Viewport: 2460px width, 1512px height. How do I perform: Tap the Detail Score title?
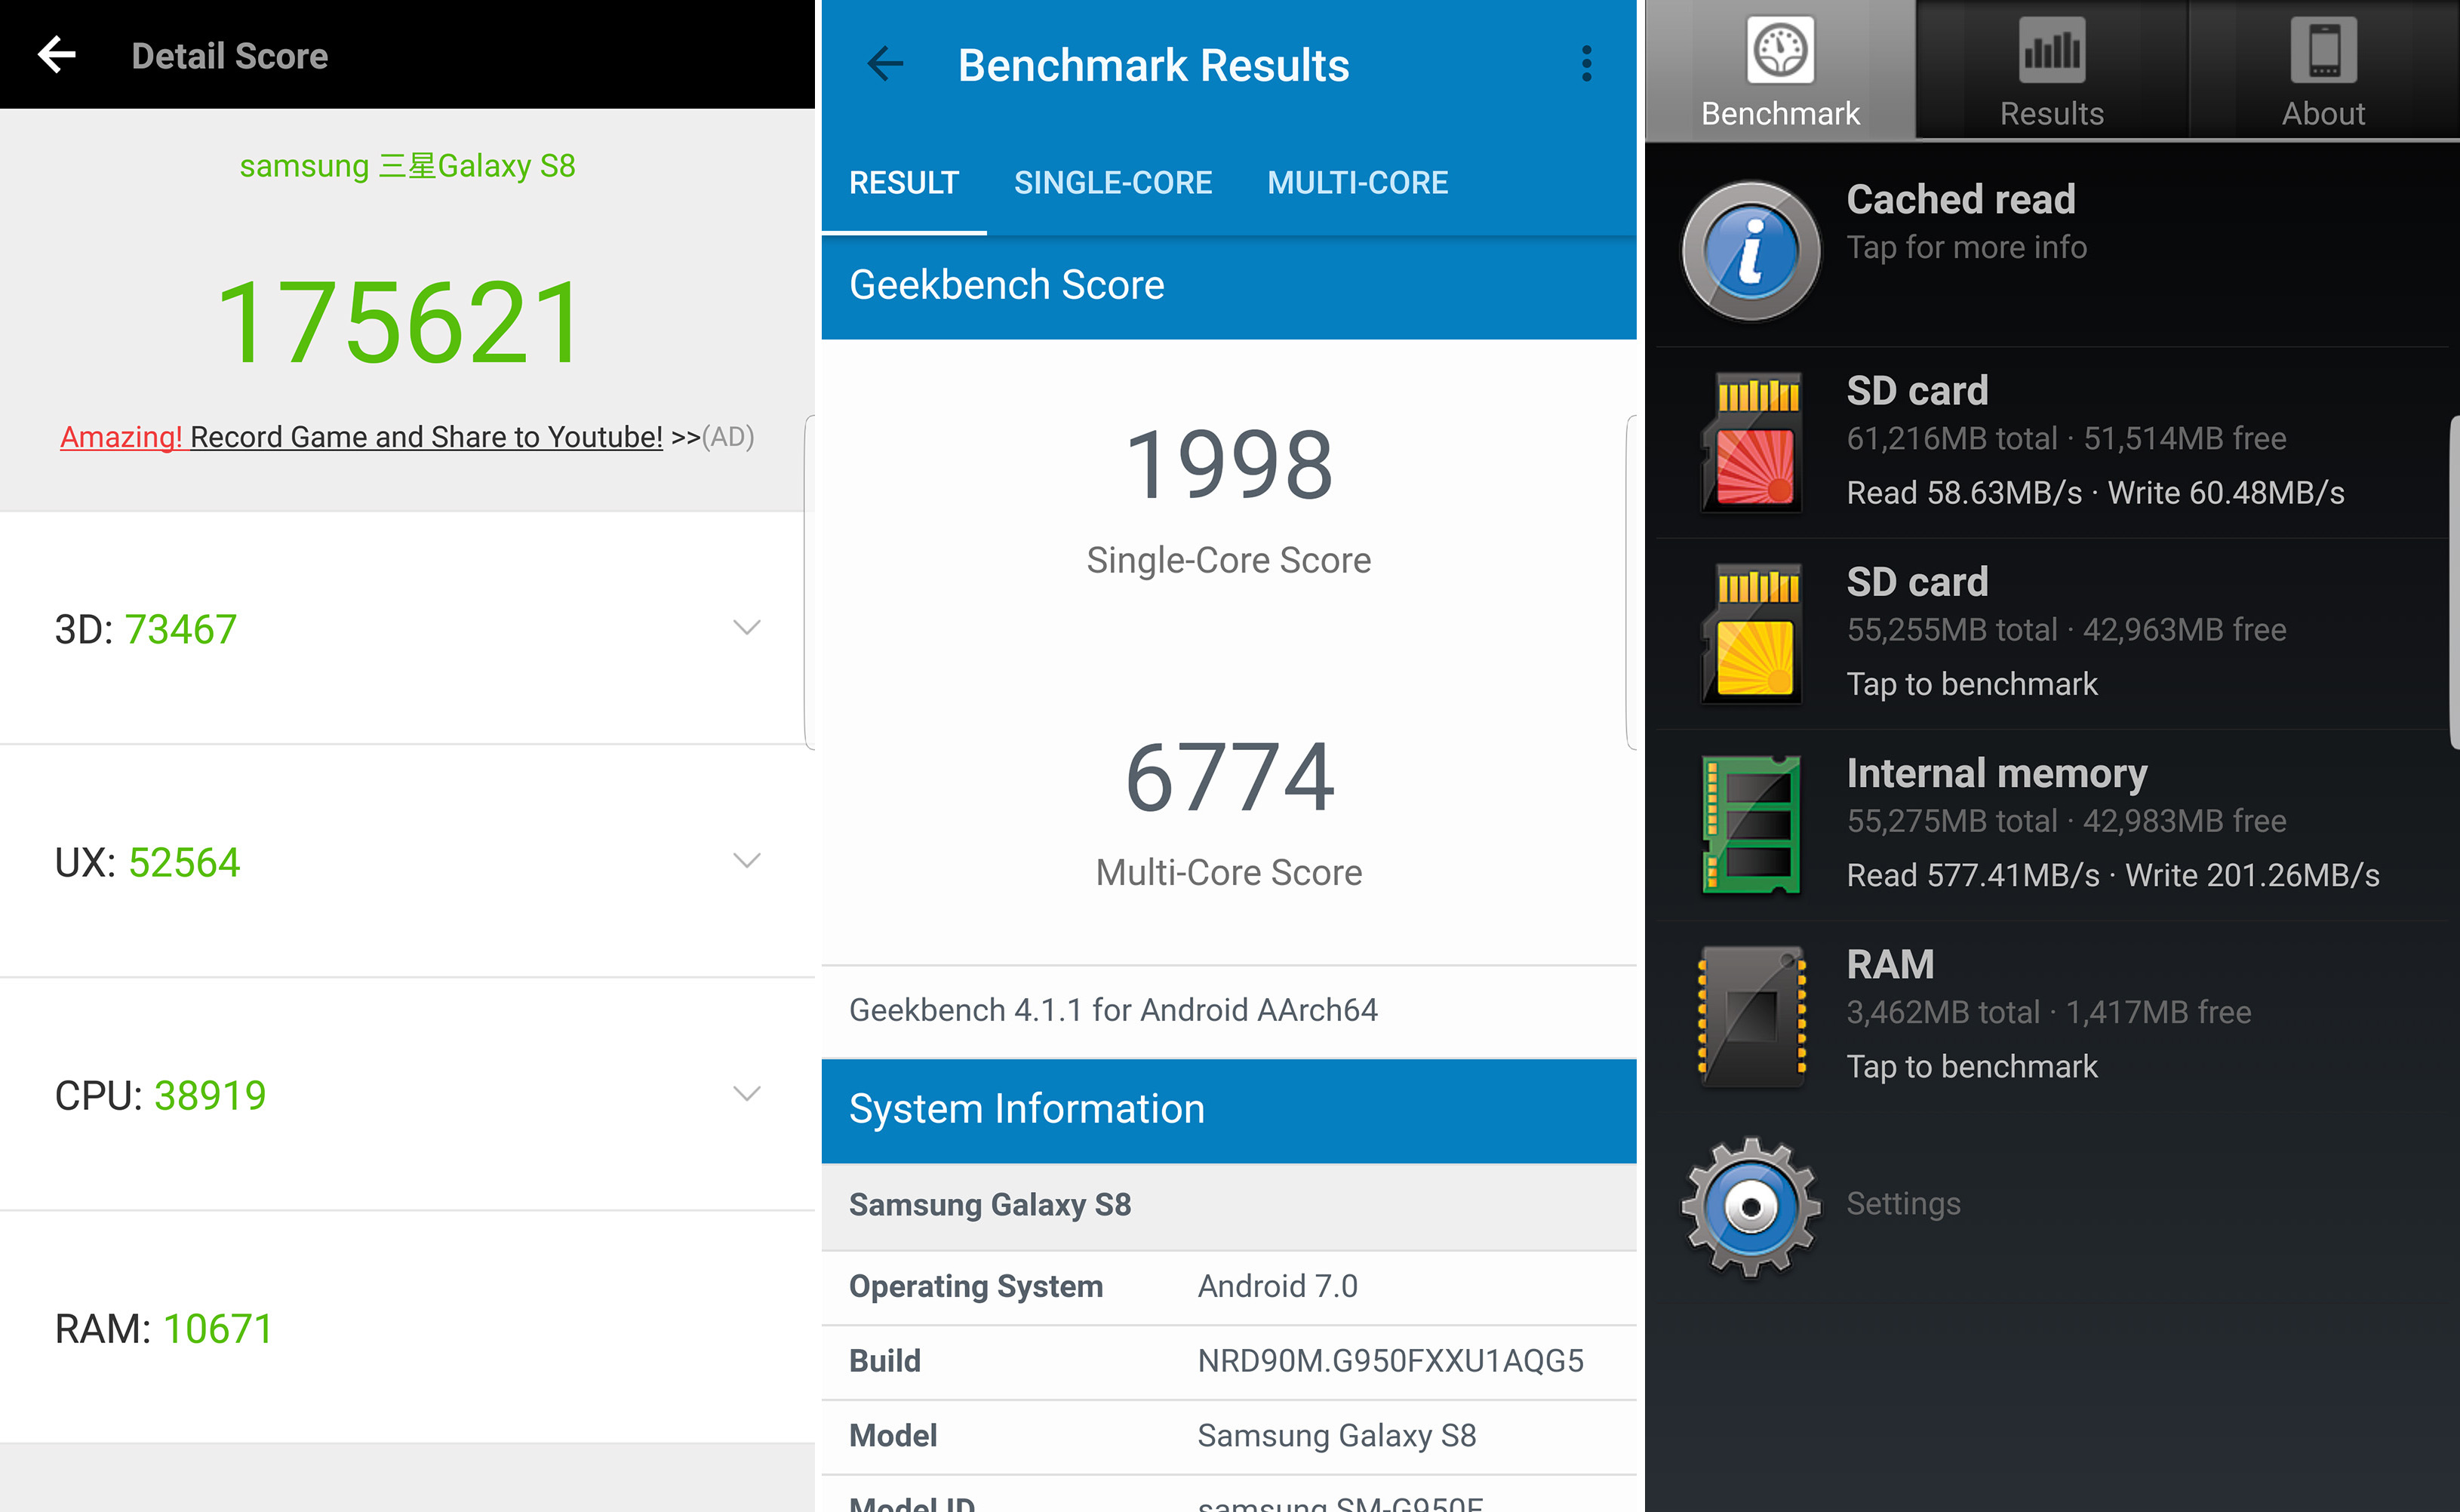[x=230, y=56]
